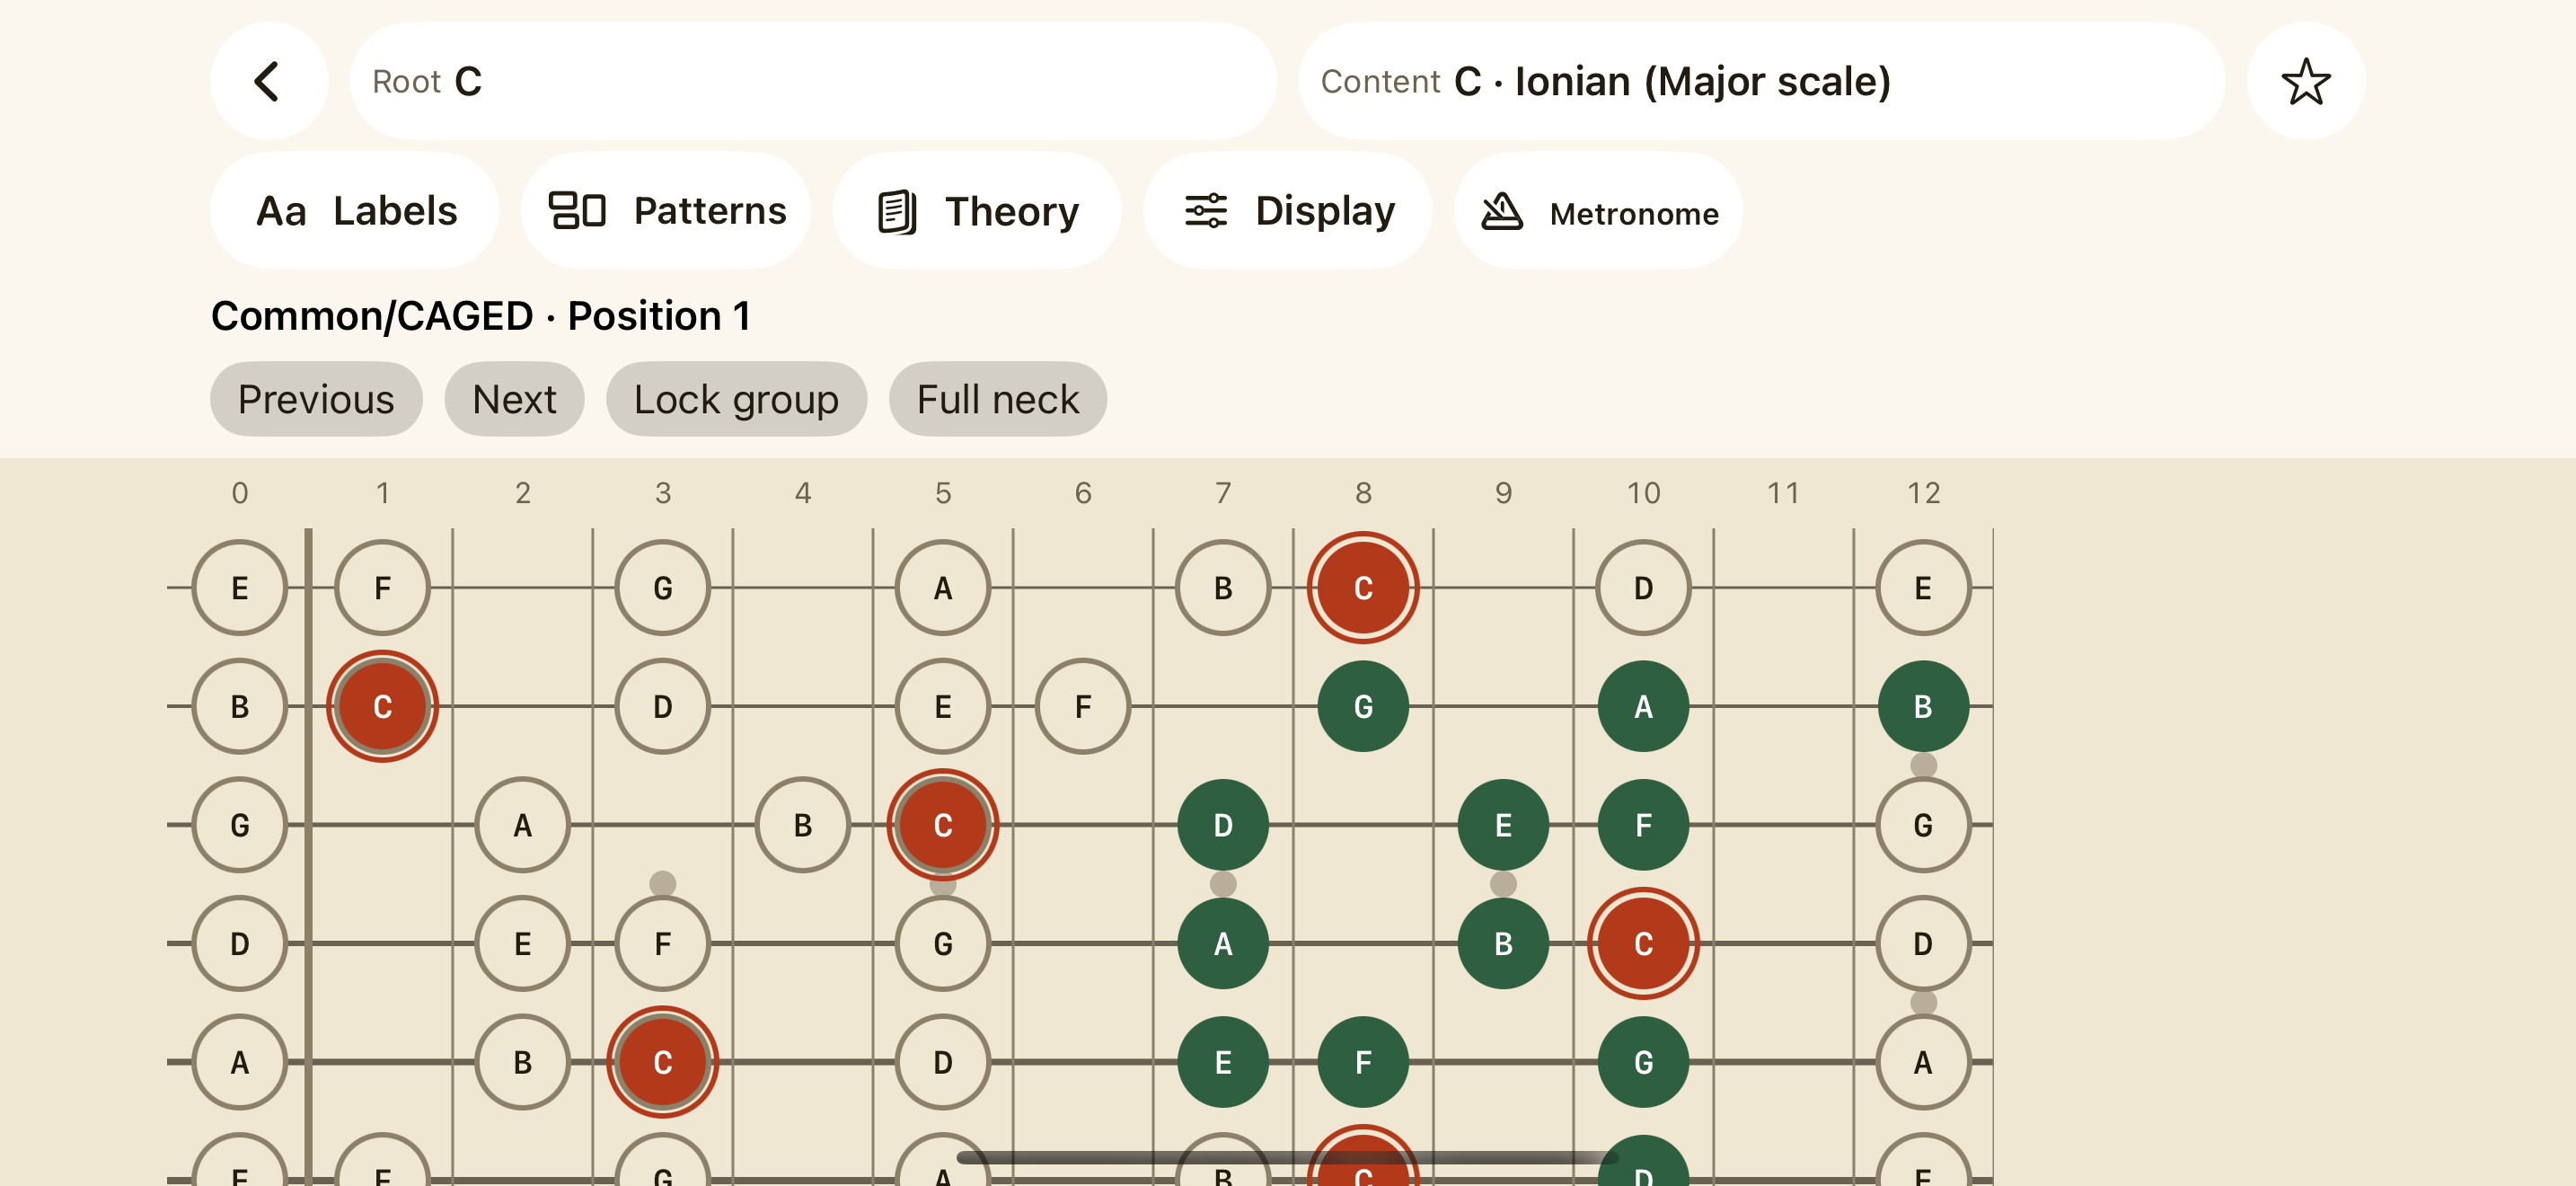Viewport: 2576px width, 1186px height.
Task: Go back with the left chevron button
Action: [x=268, y=81]
